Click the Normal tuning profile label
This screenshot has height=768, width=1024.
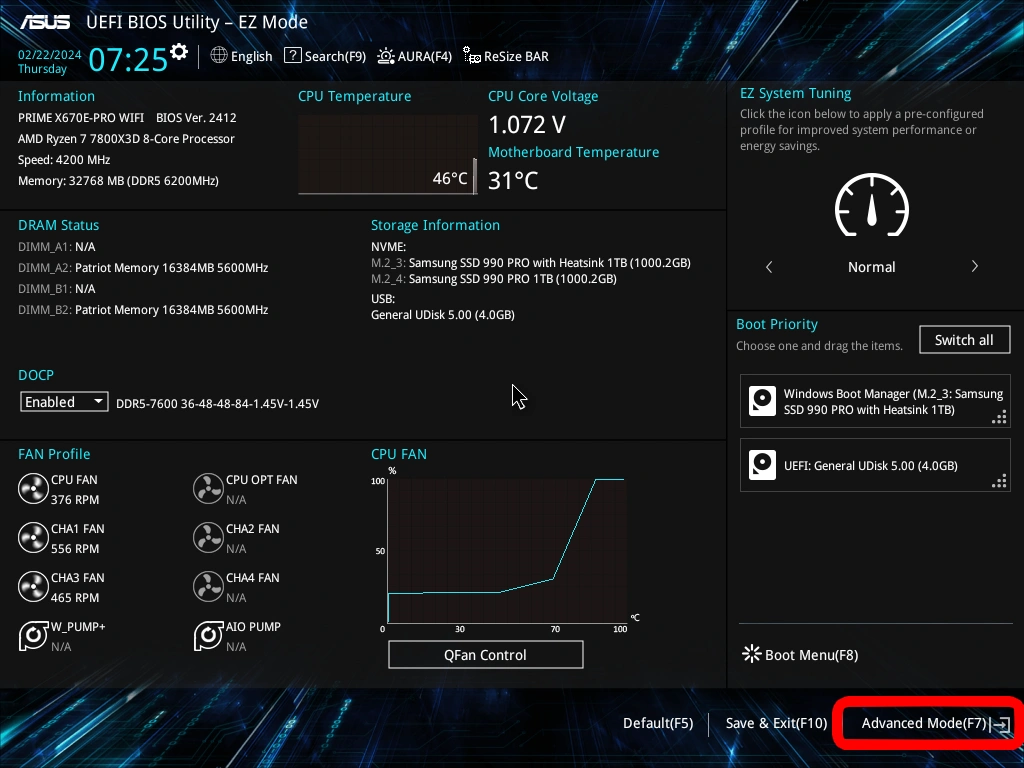coord(871,267)
